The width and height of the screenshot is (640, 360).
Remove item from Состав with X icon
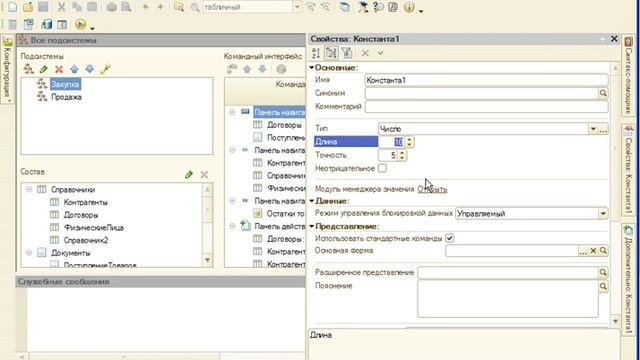(204, 175)
